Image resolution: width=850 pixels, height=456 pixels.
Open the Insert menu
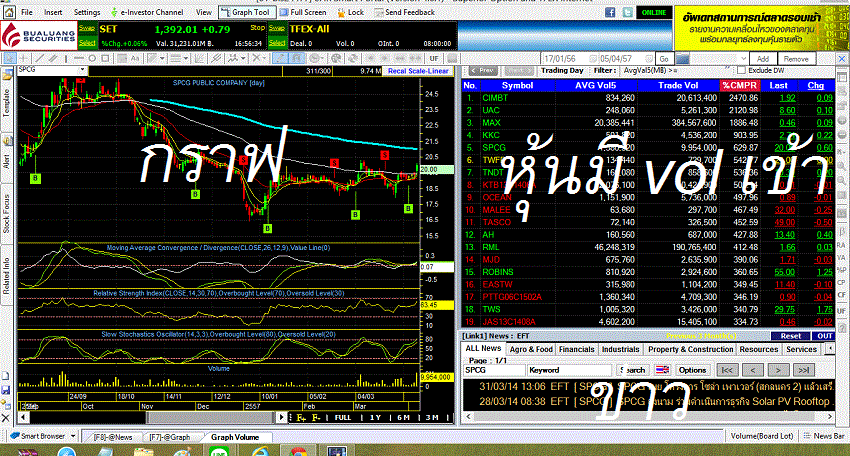pyautogui.click(x=53, y=12)
